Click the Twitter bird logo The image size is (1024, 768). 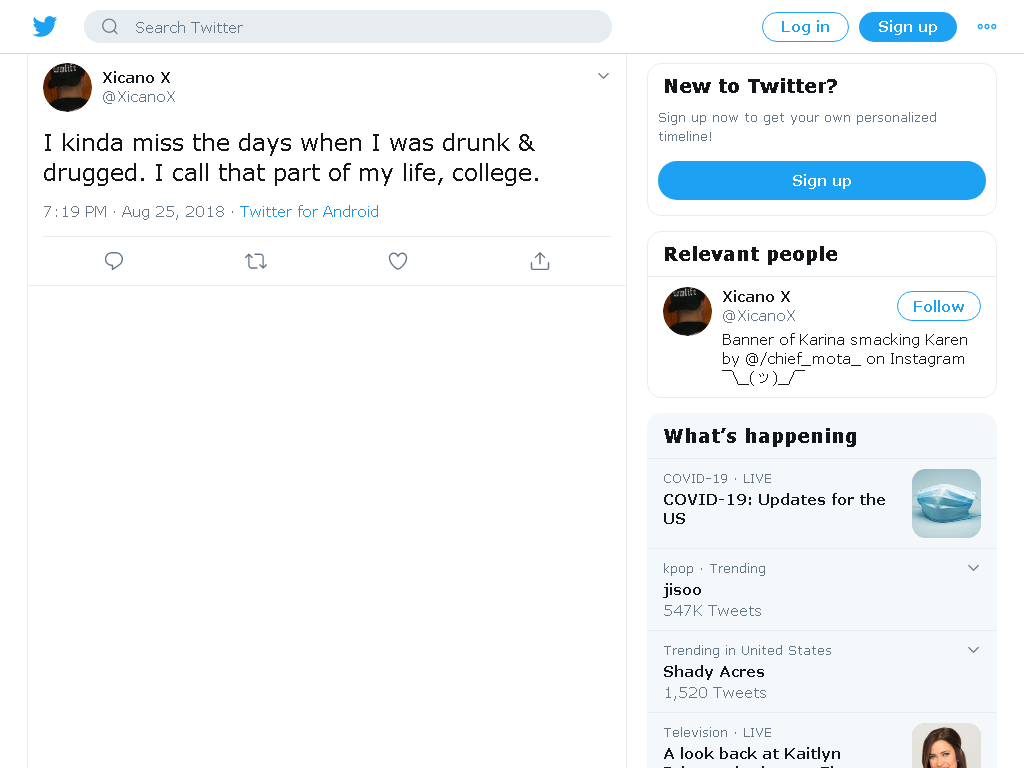44,27
